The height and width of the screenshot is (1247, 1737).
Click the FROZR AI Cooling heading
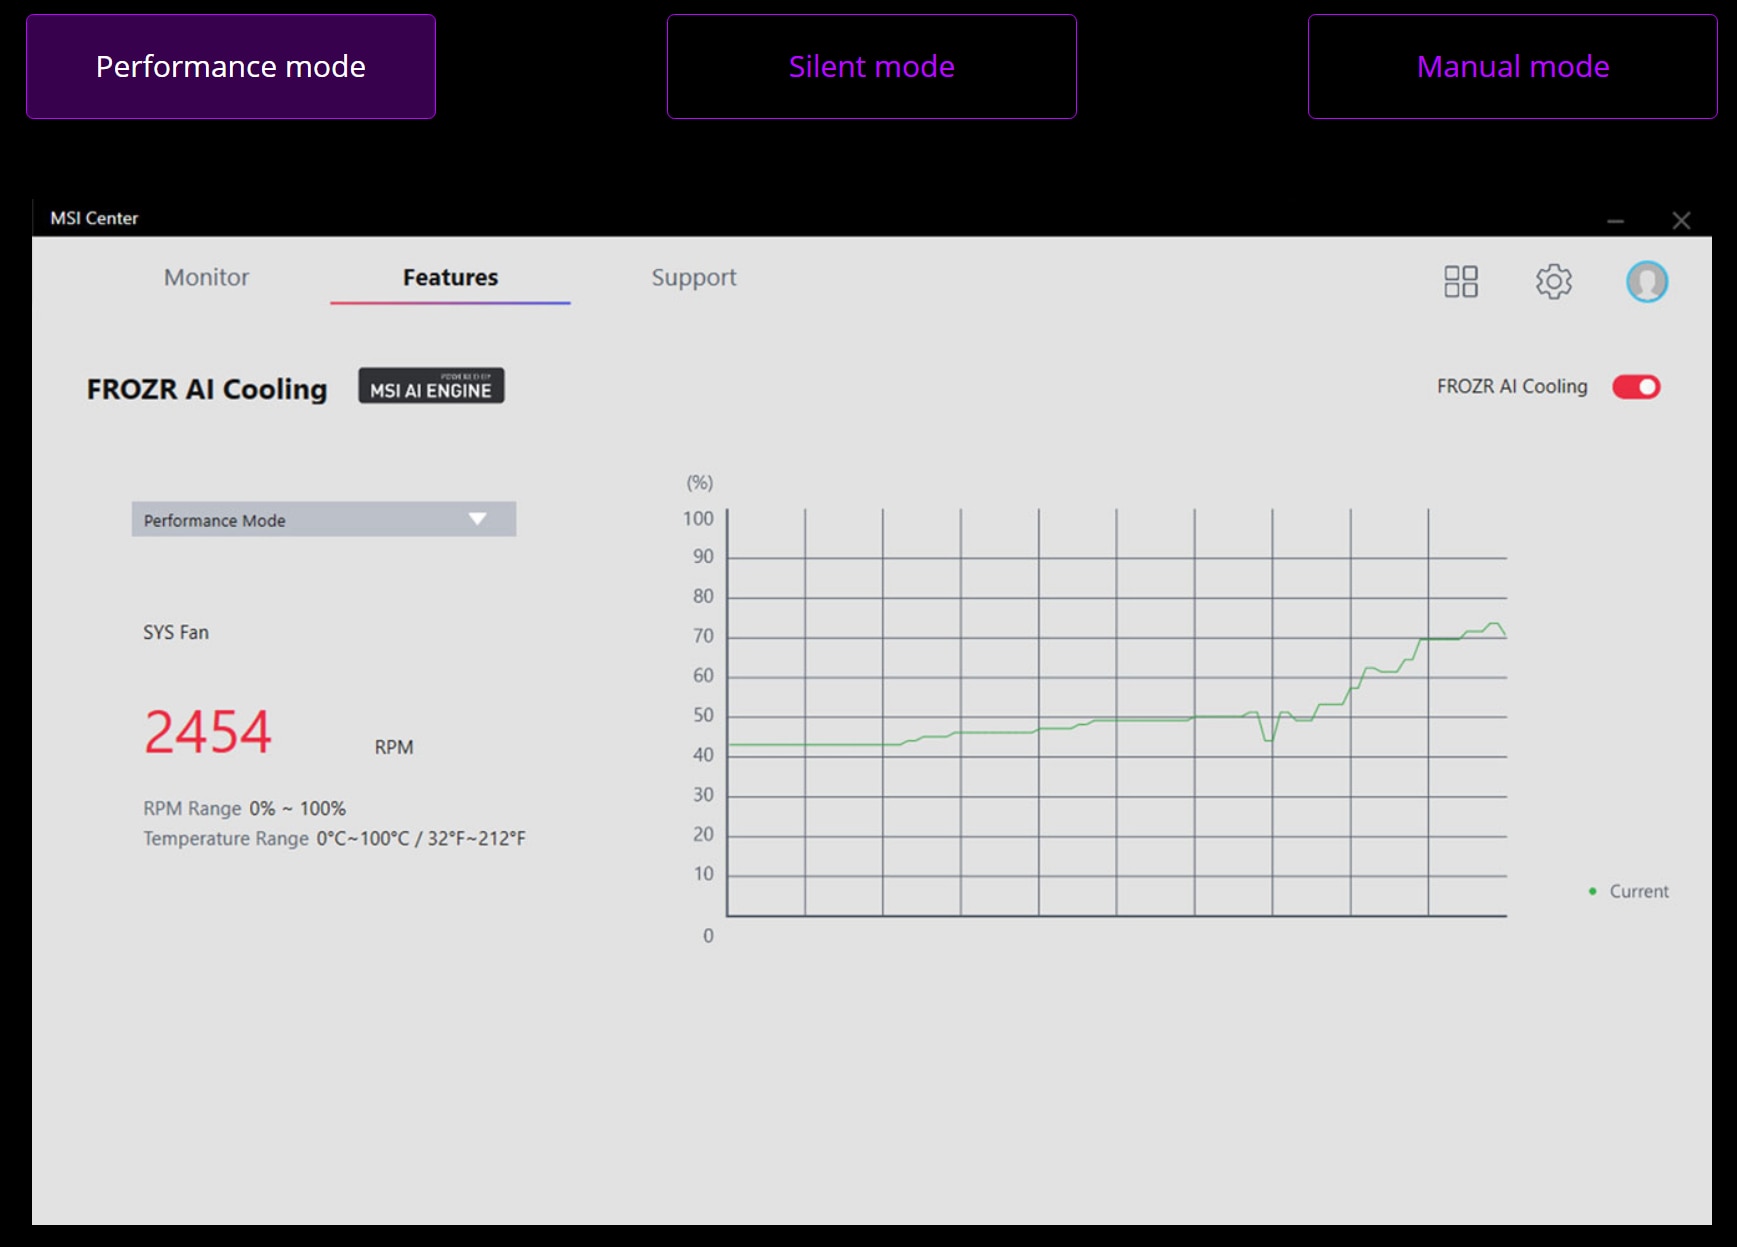tap(207, 389)
